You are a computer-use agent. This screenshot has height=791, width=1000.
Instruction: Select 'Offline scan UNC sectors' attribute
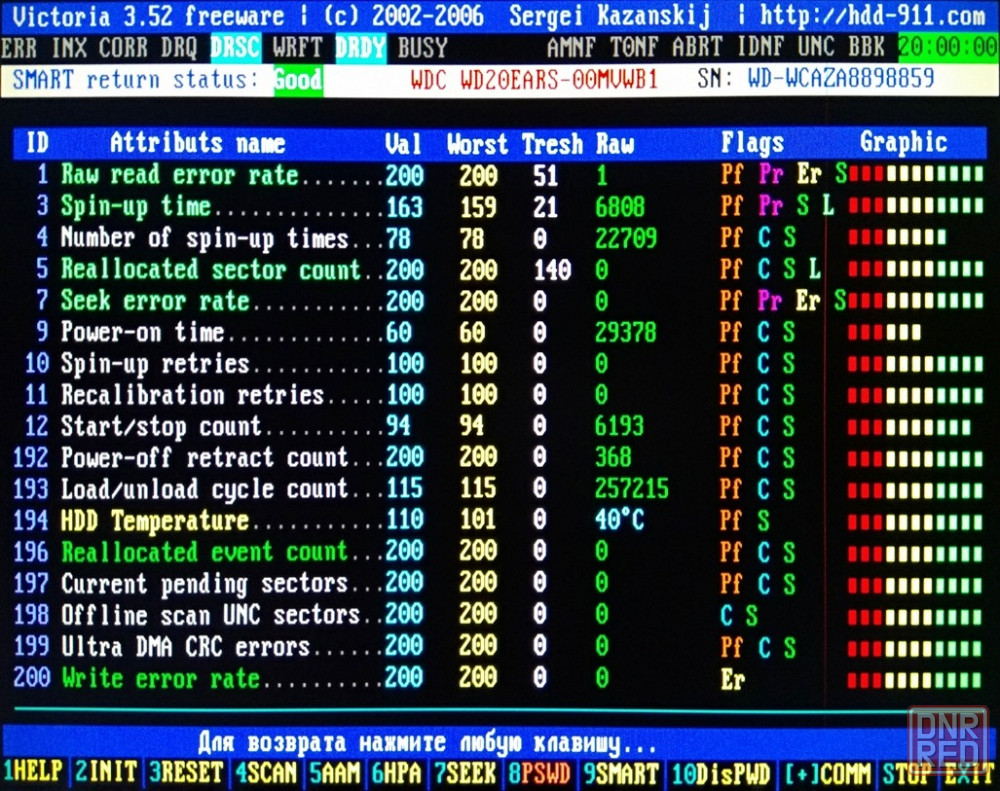pos(499,615)
